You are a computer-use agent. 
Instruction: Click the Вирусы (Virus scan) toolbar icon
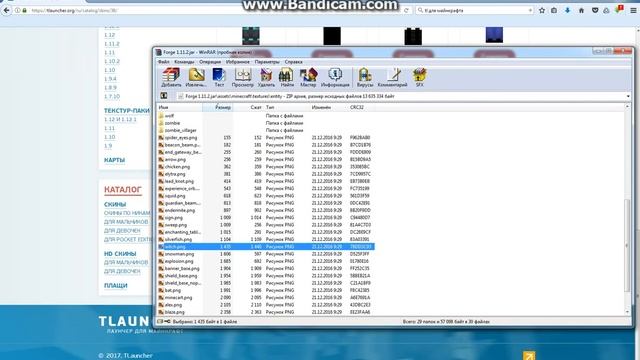[x=365, y=78]
